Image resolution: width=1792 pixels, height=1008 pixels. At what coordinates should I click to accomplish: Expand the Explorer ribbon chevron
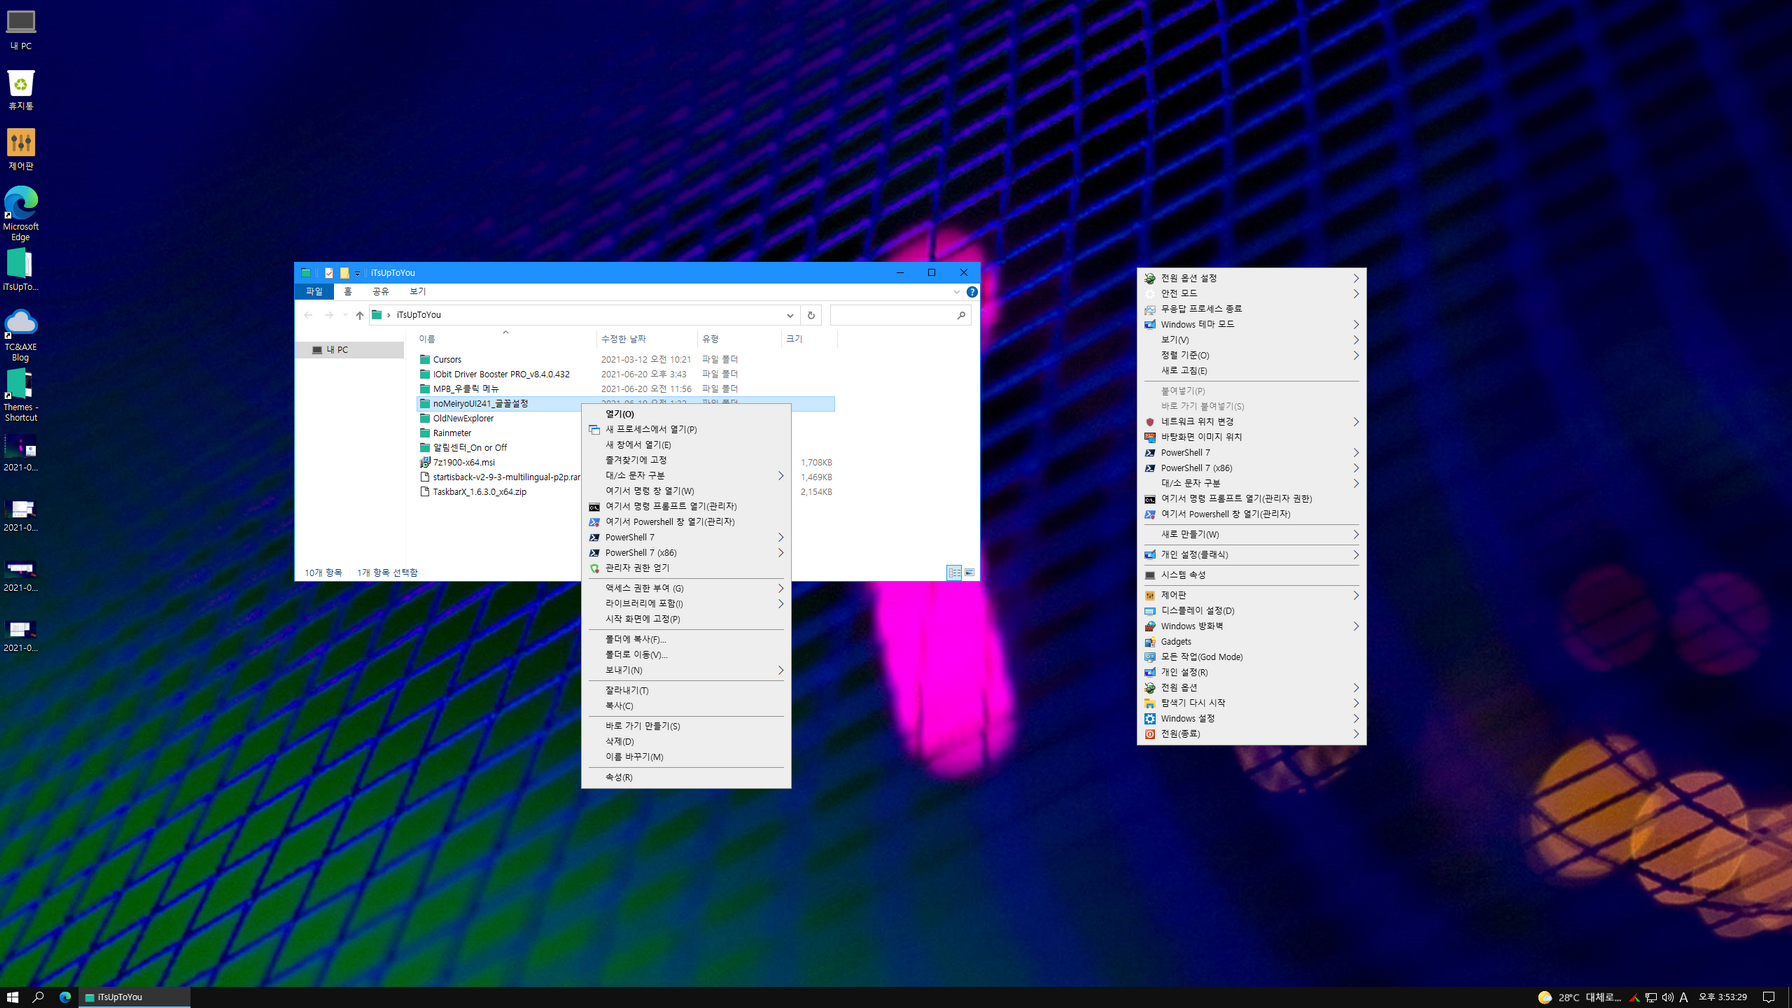pos(957,292)
